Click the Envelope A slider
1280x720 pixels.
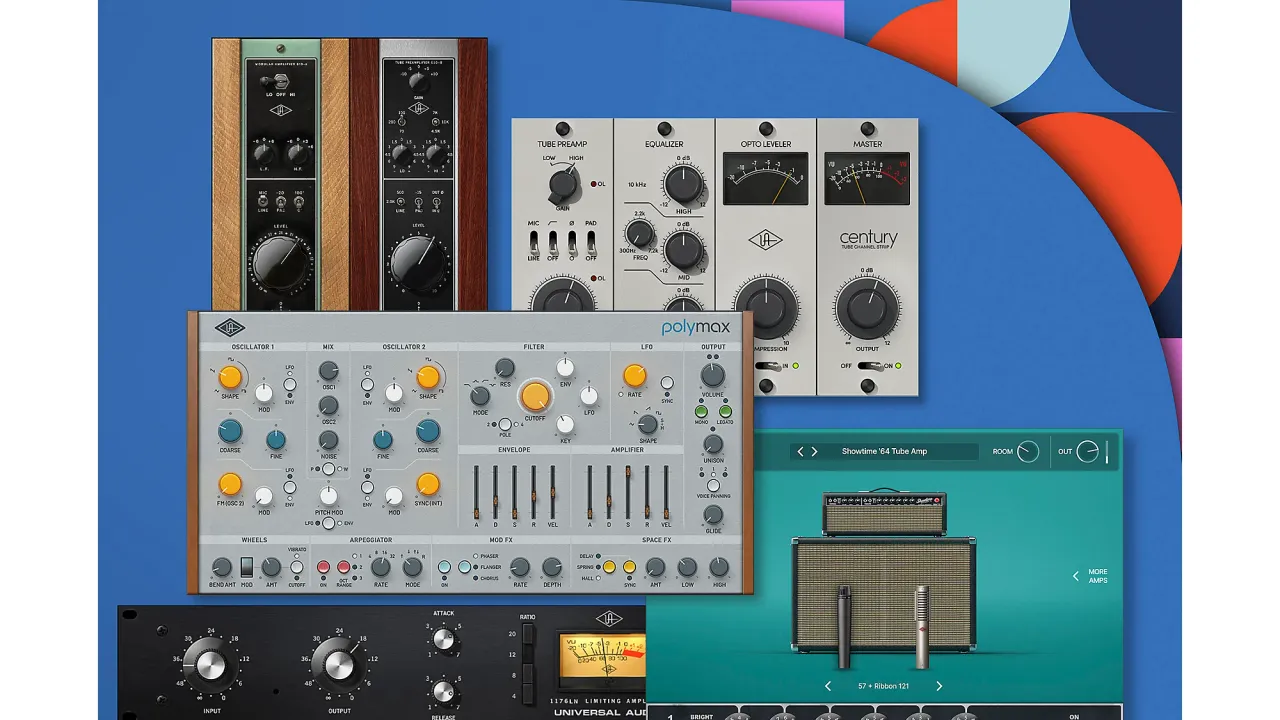click(x=476, y=493)
